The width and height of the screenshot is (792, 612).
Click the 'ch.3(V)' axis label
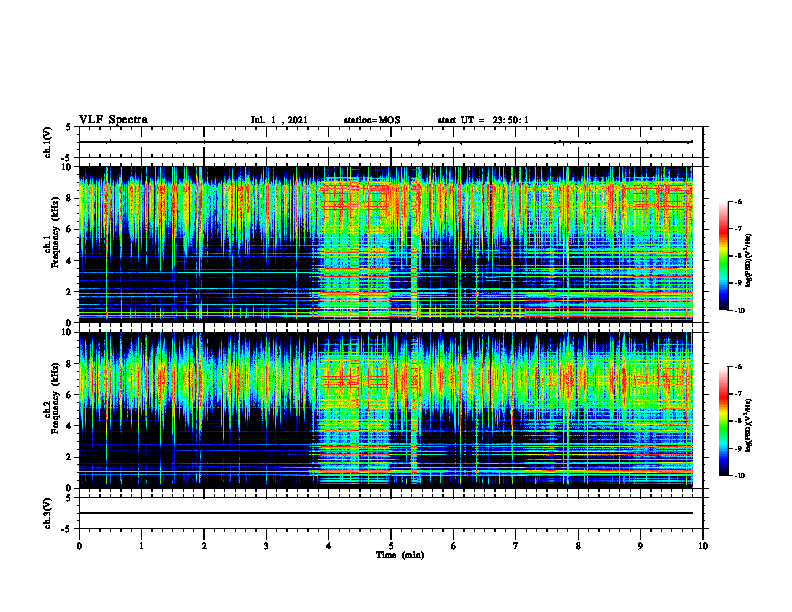(48, 514)
